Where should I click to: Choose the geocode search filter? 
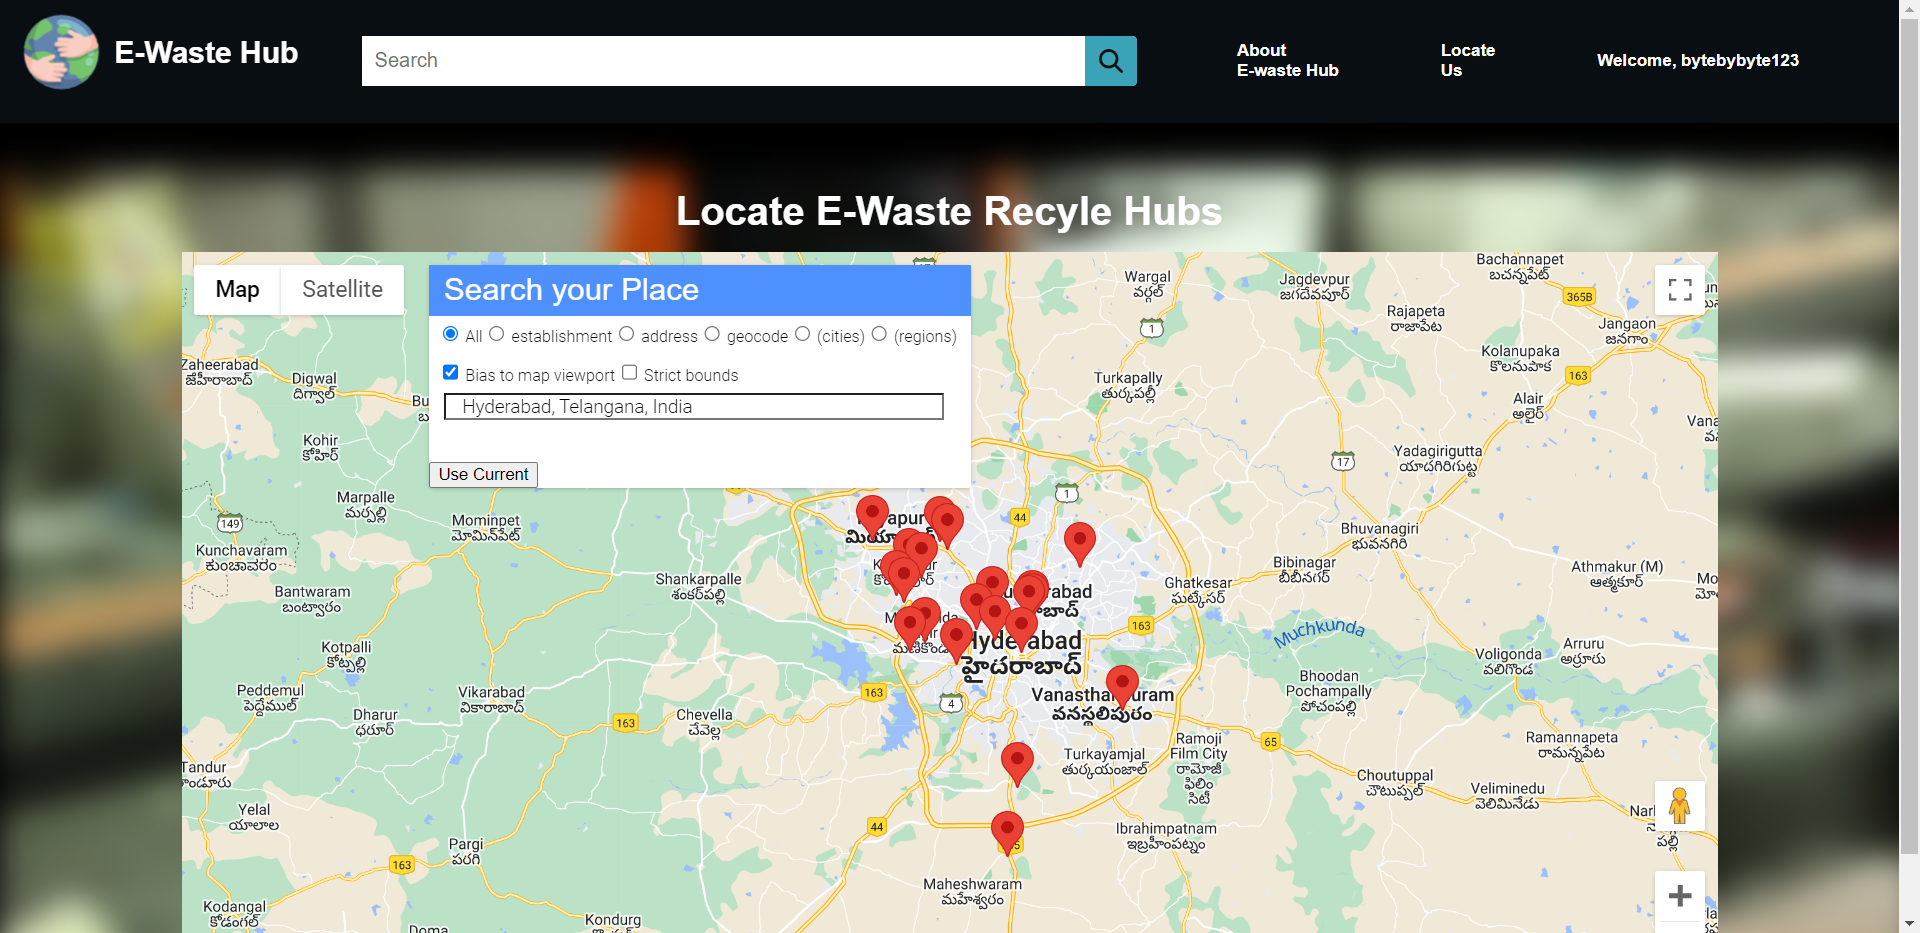coord(712,334)
